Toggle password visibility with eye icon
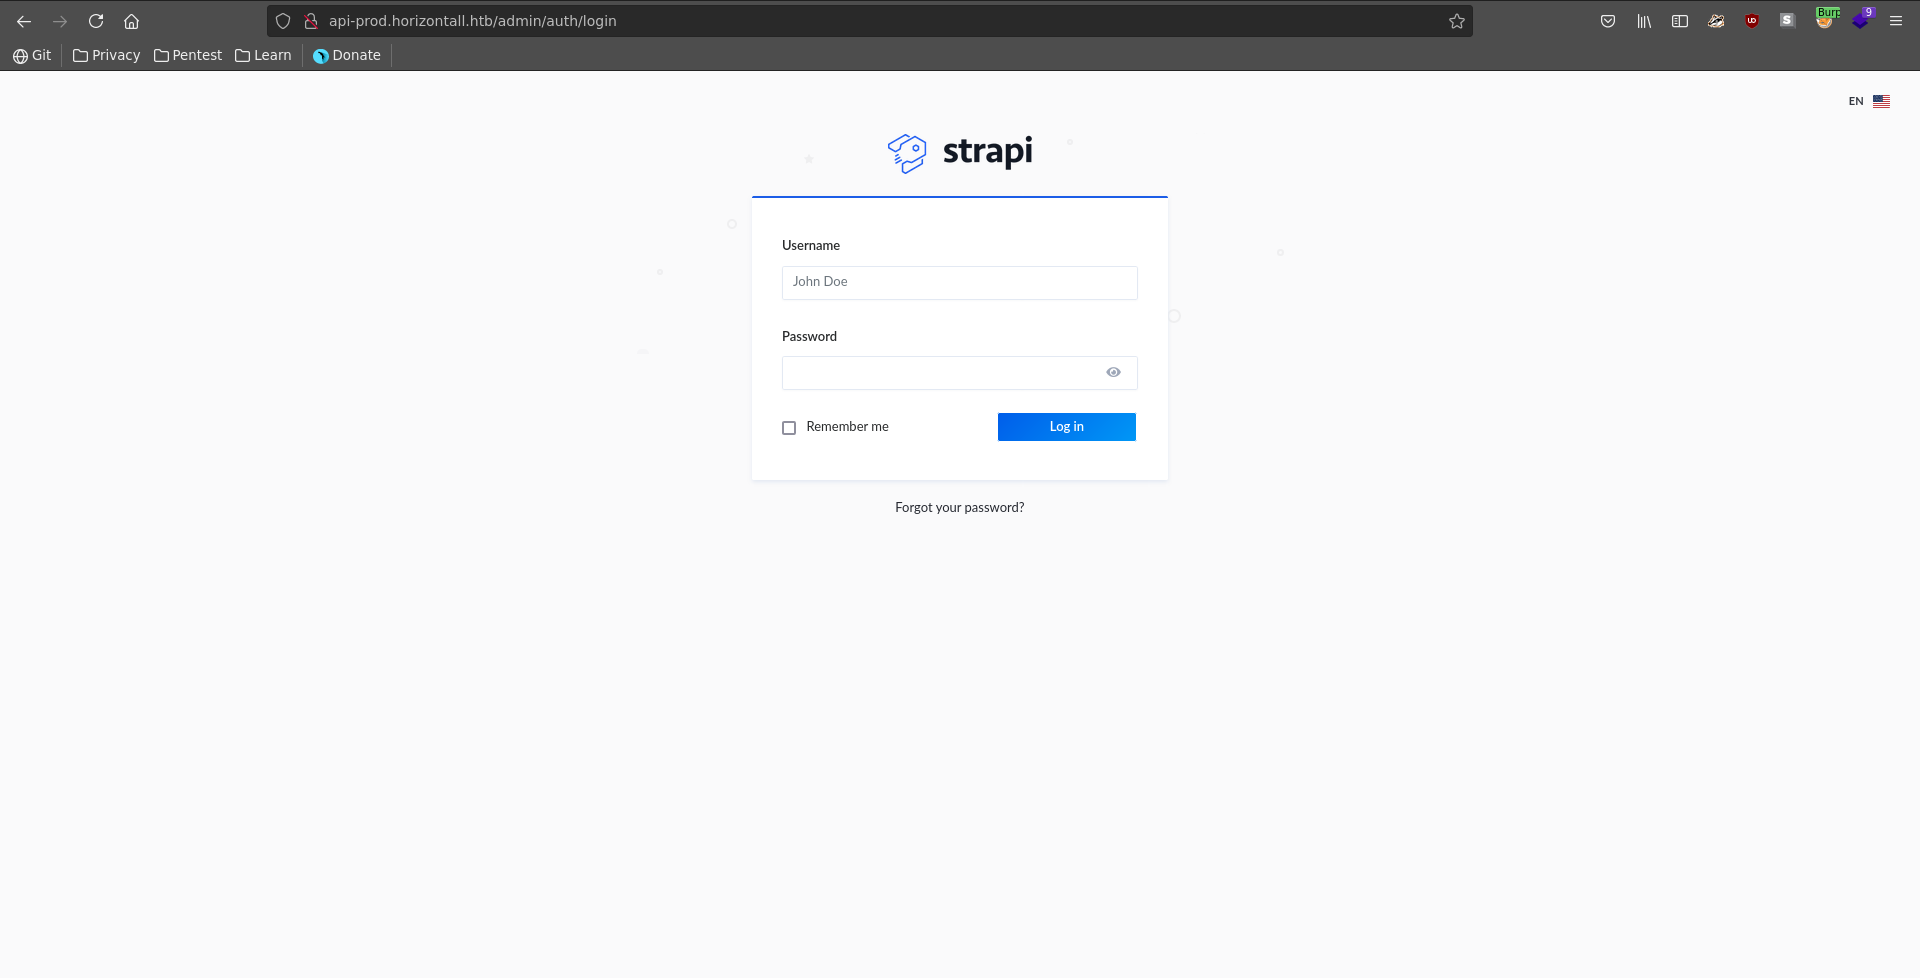Screen dimensions: 1920x978 (x=1113, y=373)
